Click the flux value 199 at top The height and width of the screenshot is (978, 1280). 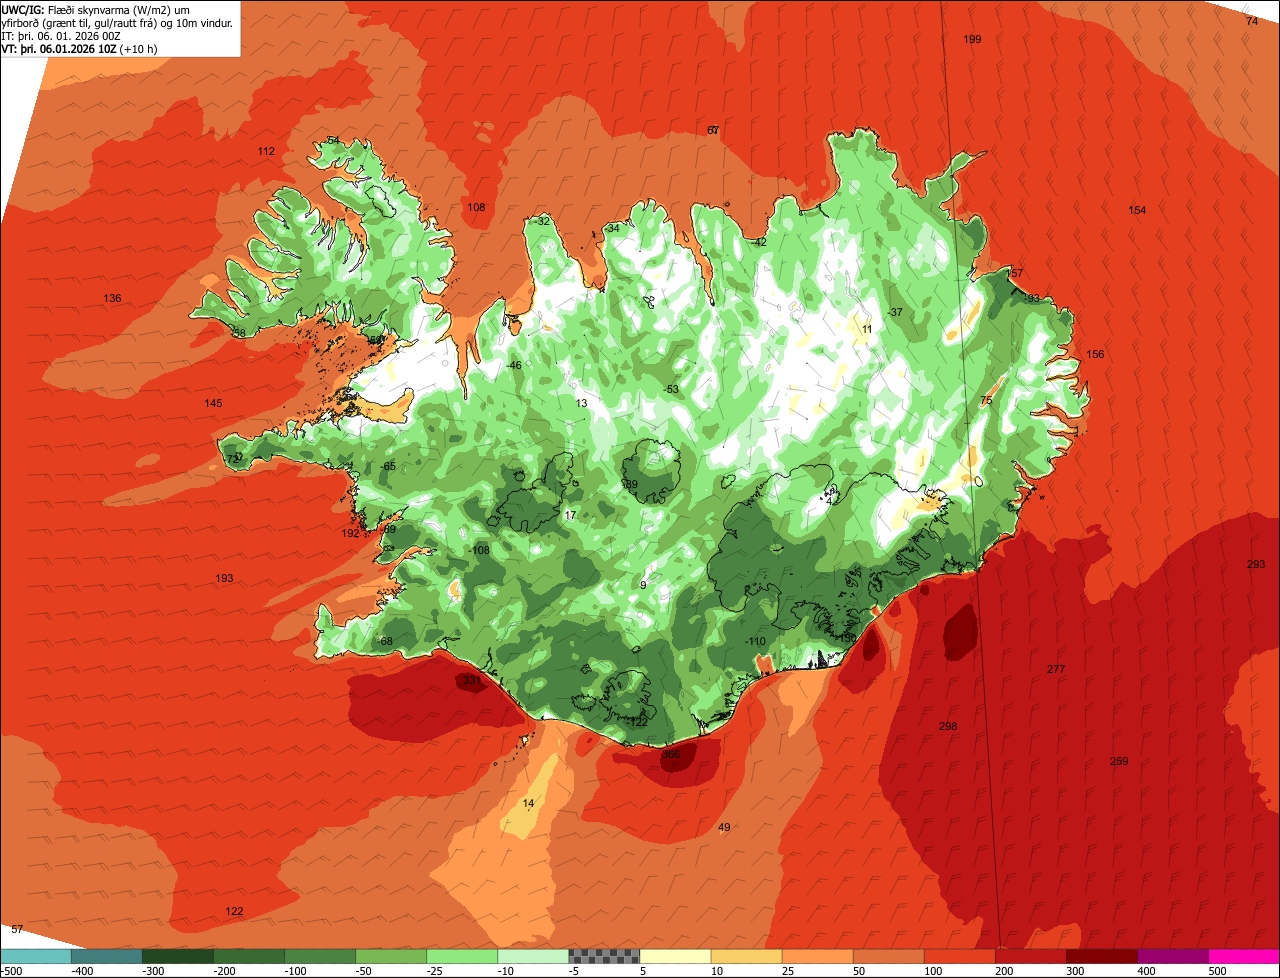coord(972,39)
